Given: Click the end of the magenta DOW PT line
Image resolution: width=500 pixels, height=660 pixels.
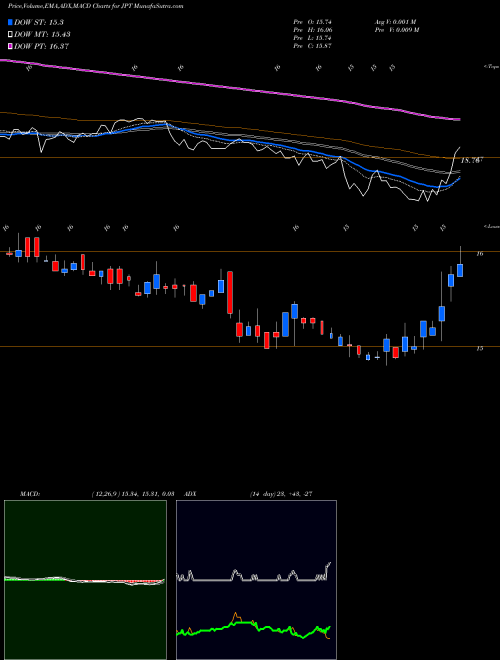Looking at the screenshot, I should pos(459,120).
